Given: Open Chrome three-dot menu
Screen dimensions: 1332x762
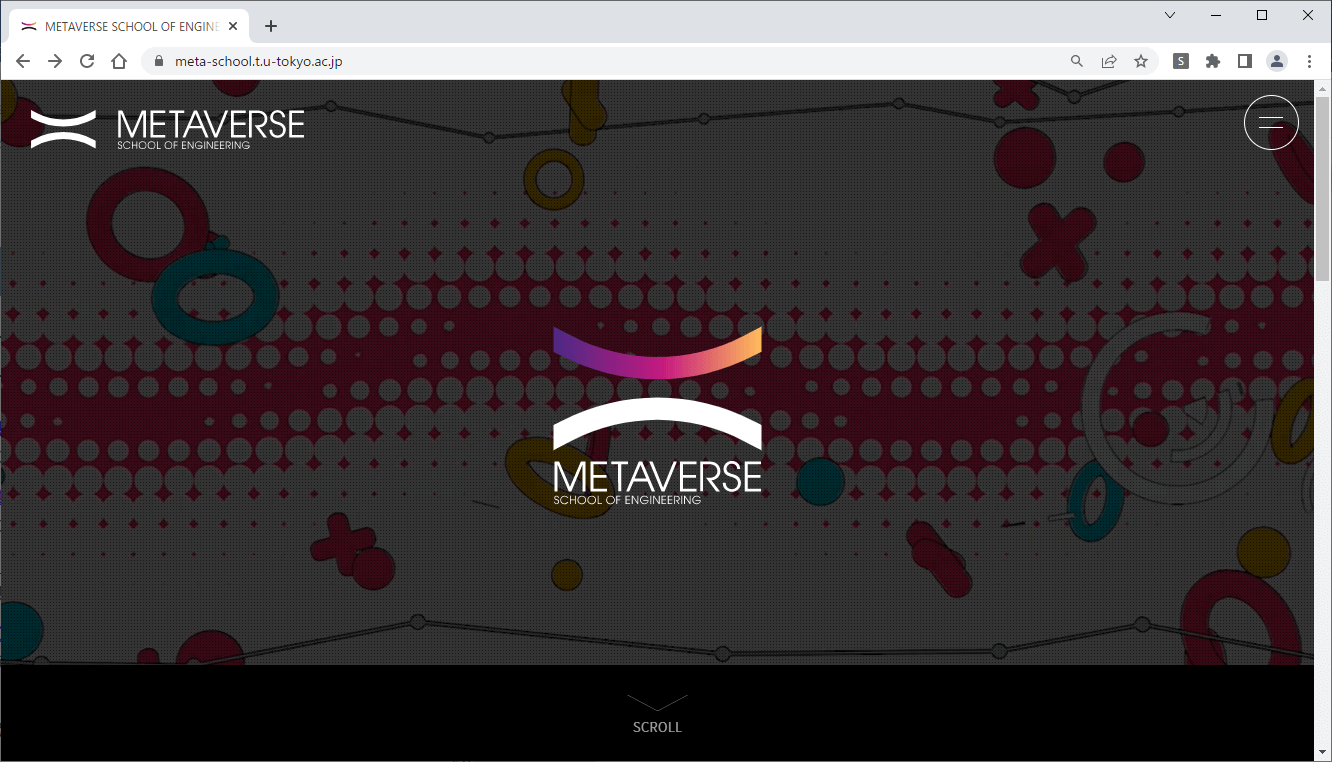Looking at the screenshot, I should click(x=1309, y=61).
